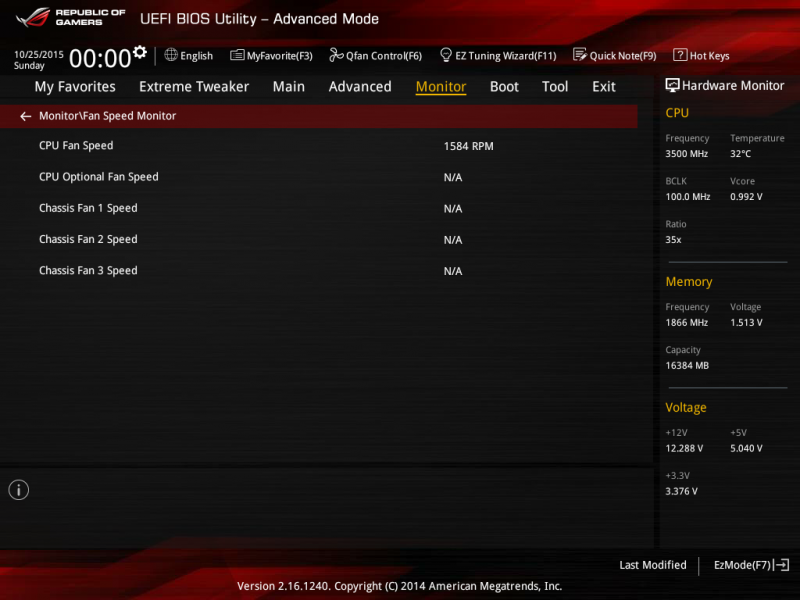
Task: Switch to the Boot tab
Action: [x=504, y=87]
